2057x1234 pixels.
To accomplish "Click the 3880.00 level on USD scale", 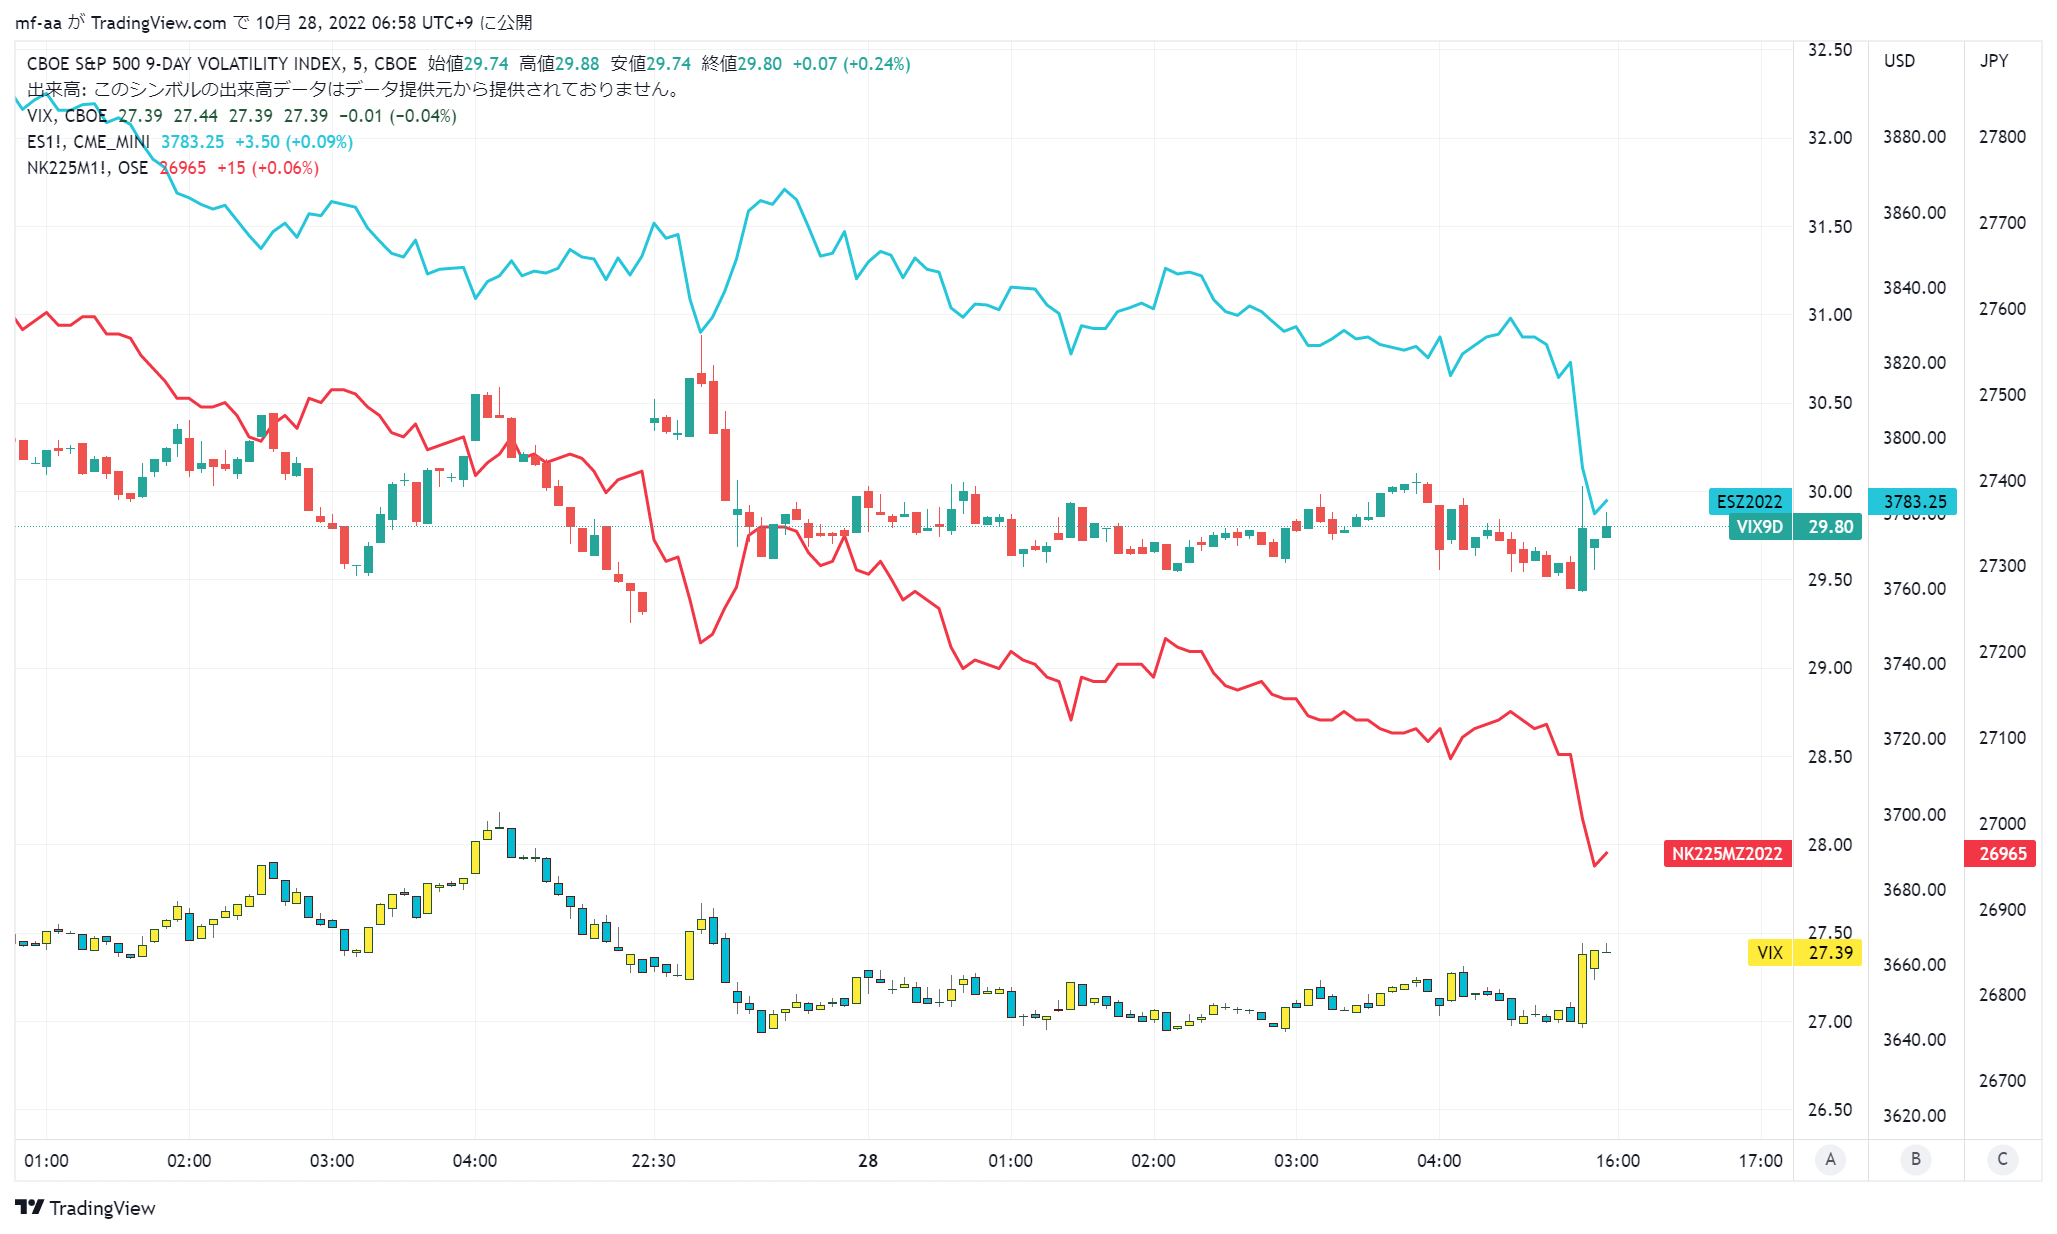I will point(1914,137).
